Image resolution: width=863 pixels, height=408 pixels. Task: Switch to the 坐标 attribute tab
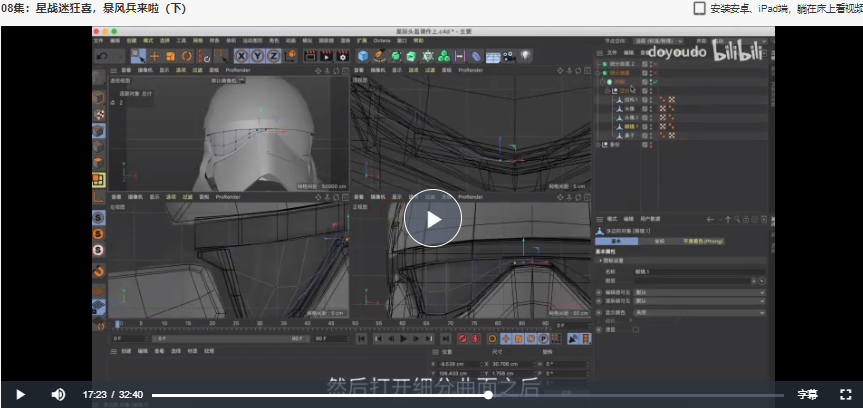coord(659,241)
